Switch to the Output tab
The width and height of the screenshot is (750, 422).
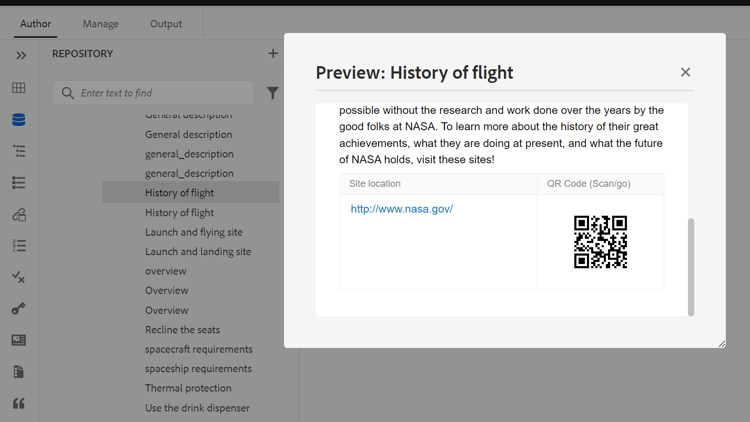(166, 23)
